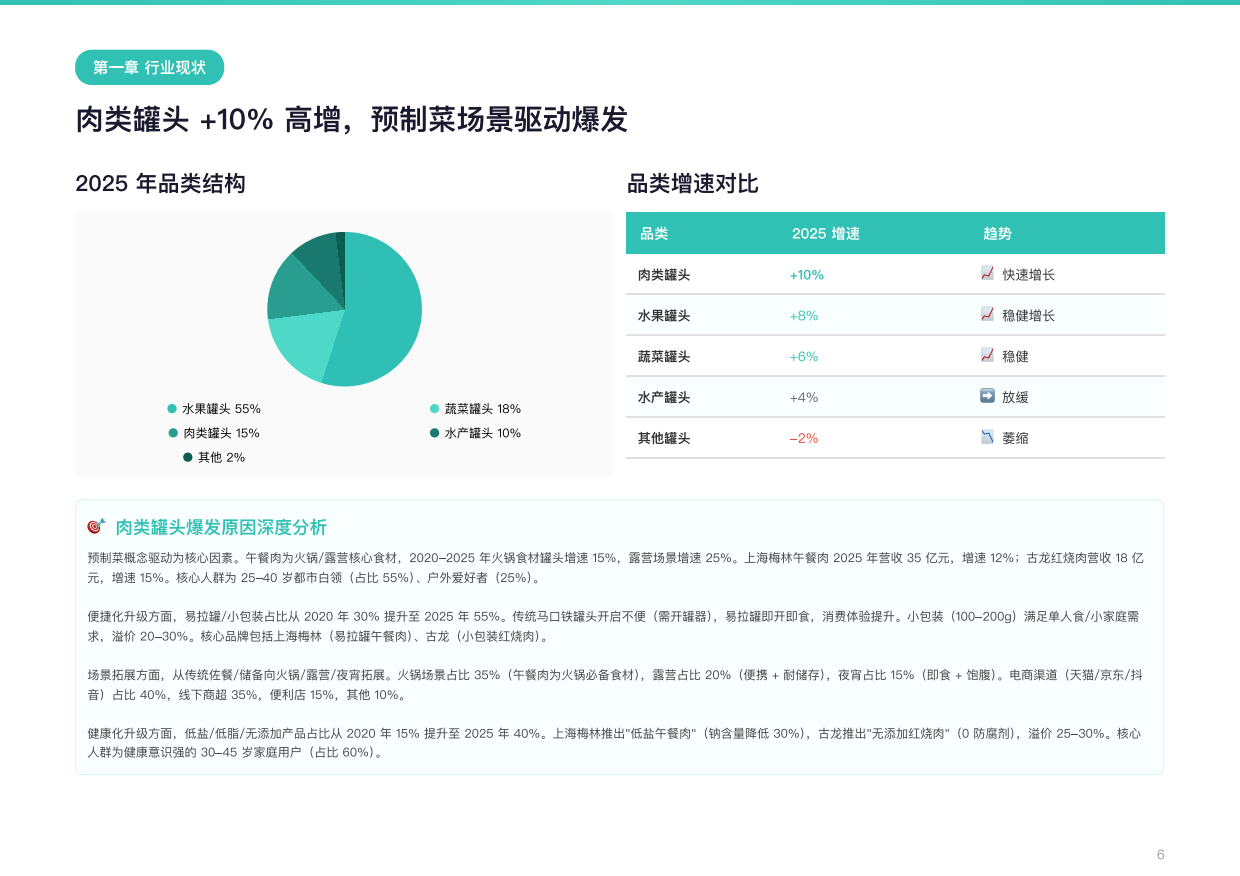The image size is (1240, 876).
Task: Click the 2025 增速 column header
Action: tap(826, 234)
